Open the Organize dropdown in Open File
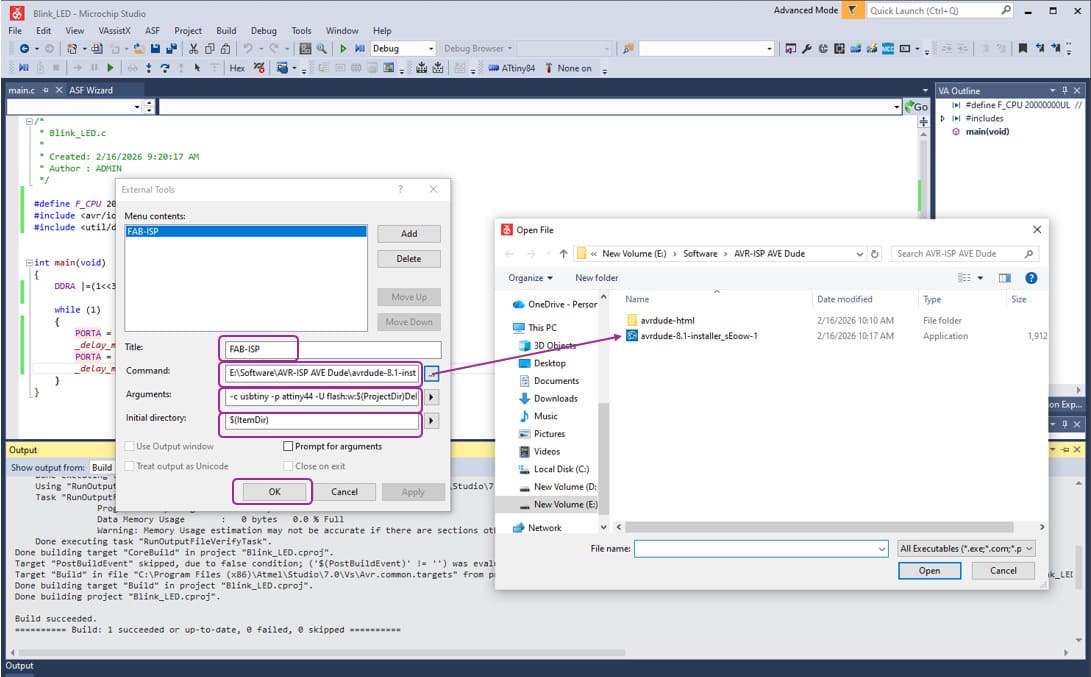This screenshot has width=1091, height=677. [530, 278]
